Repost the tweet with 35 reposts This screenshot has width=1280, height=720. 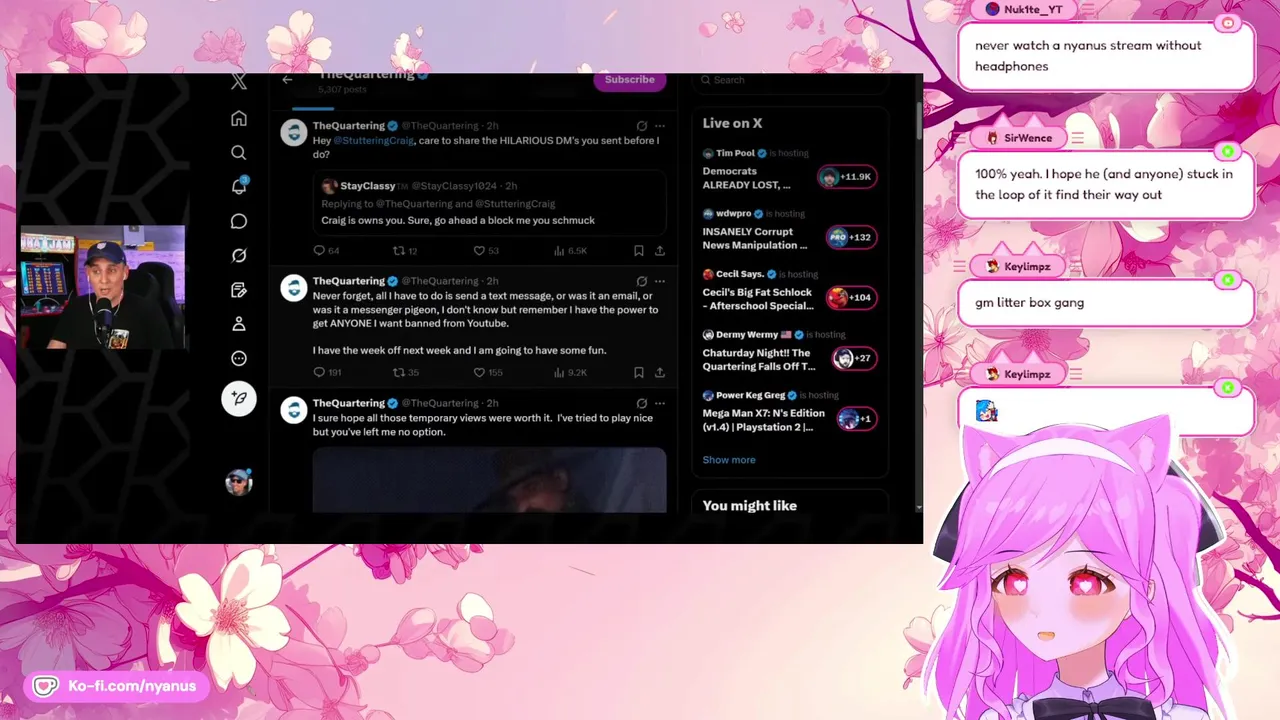click(405, 372)
